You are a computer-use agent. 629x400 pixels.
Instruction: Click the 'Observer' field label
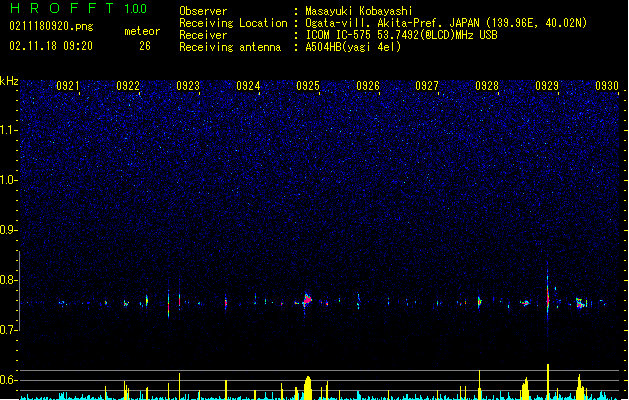(203, 11)
